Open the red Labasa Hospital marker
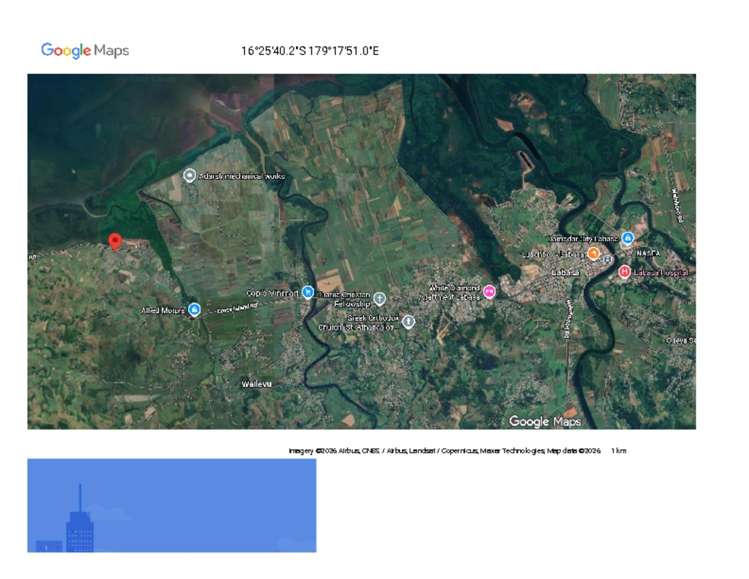This screenshot has height=579, width=749. point(624,272)
